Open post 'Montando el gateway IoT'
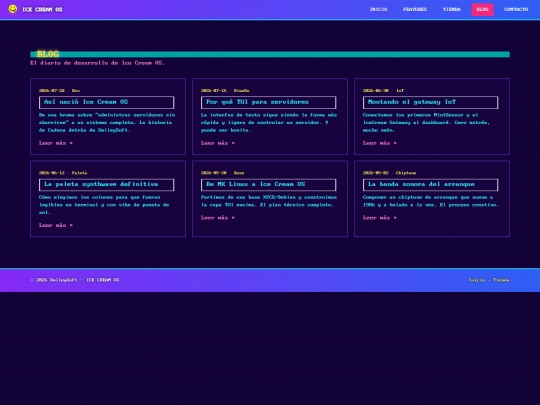 [430, 102]
